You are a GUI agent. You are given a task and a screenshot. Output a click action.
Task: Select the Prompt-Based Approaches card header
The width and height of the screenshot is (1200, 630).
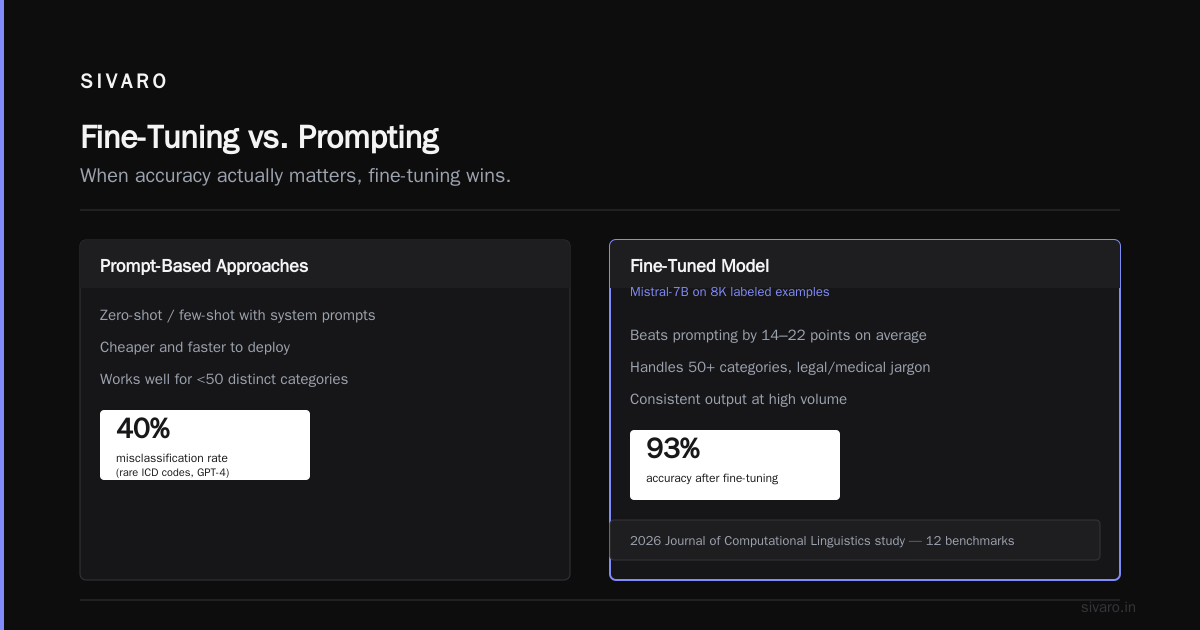(x=325, y=265)
